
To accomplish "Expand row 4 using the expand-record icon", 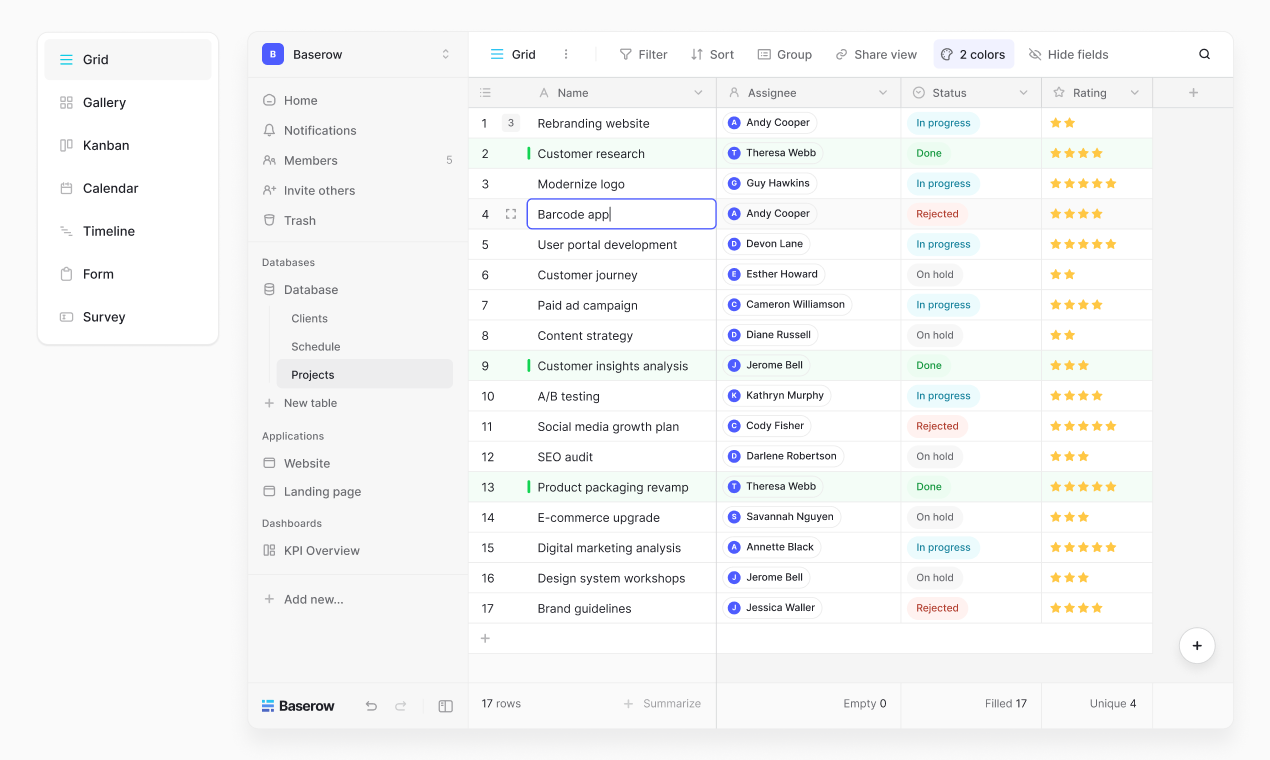I will point(510,213).
